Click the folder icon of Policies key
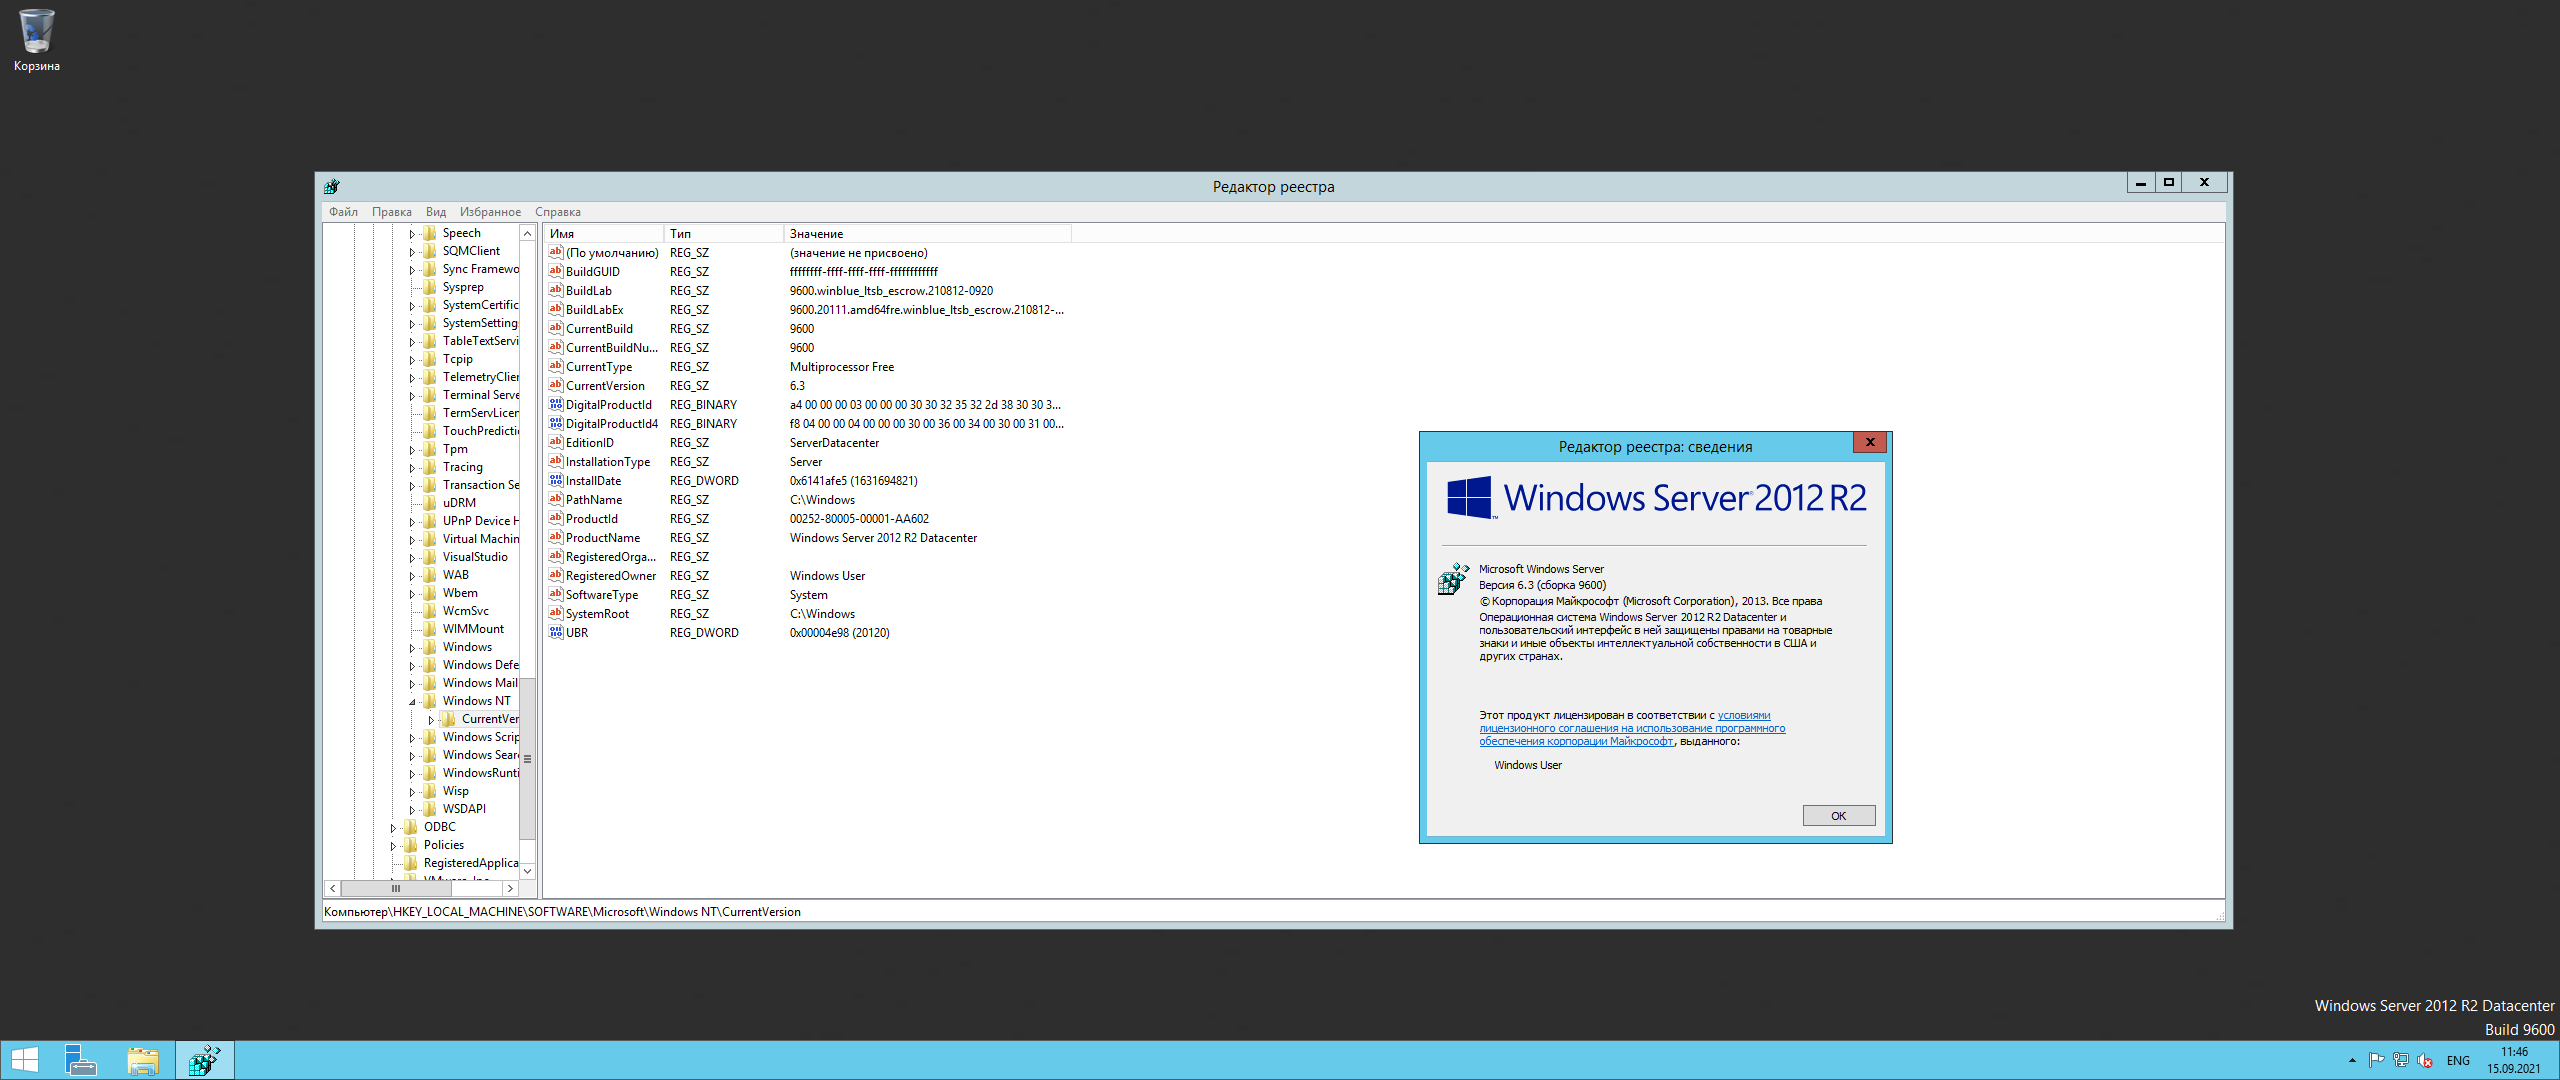Viewport: 2560px width, 1080px height. pos(411,845)
